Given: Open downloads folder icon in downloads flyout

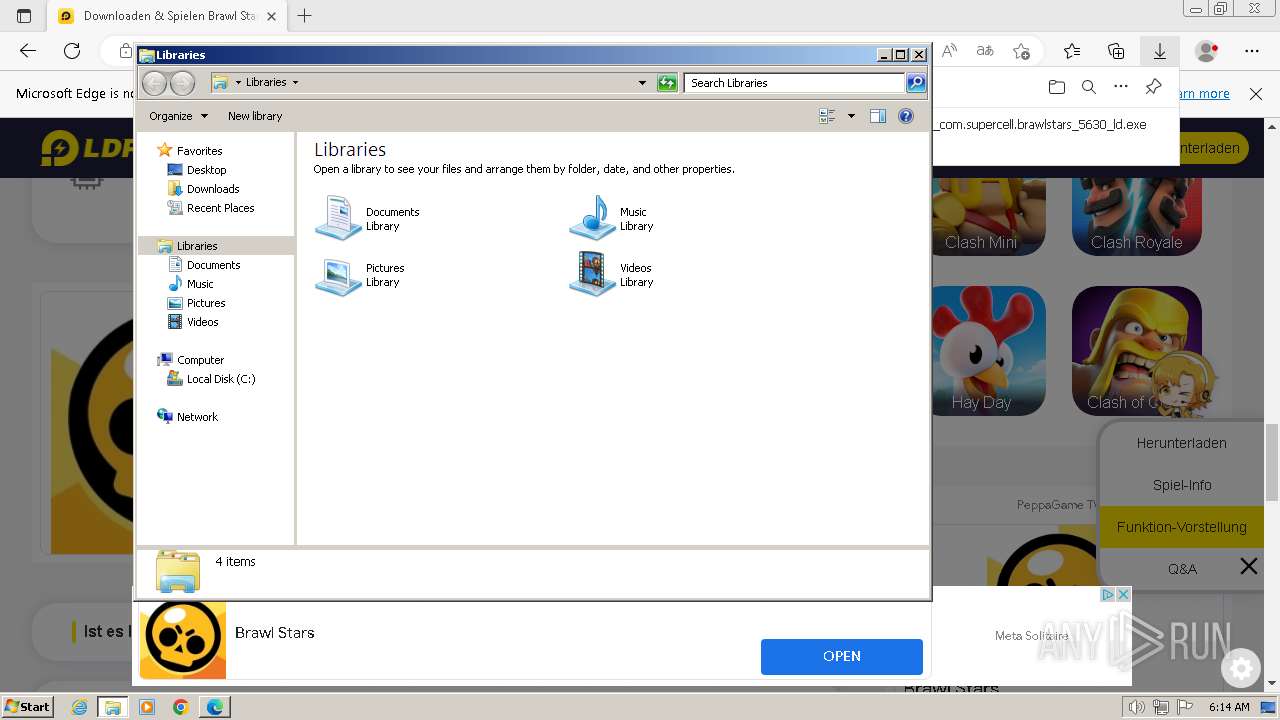Looking at the screenshot, I should pyautogui.click(x=1057, y=87).
